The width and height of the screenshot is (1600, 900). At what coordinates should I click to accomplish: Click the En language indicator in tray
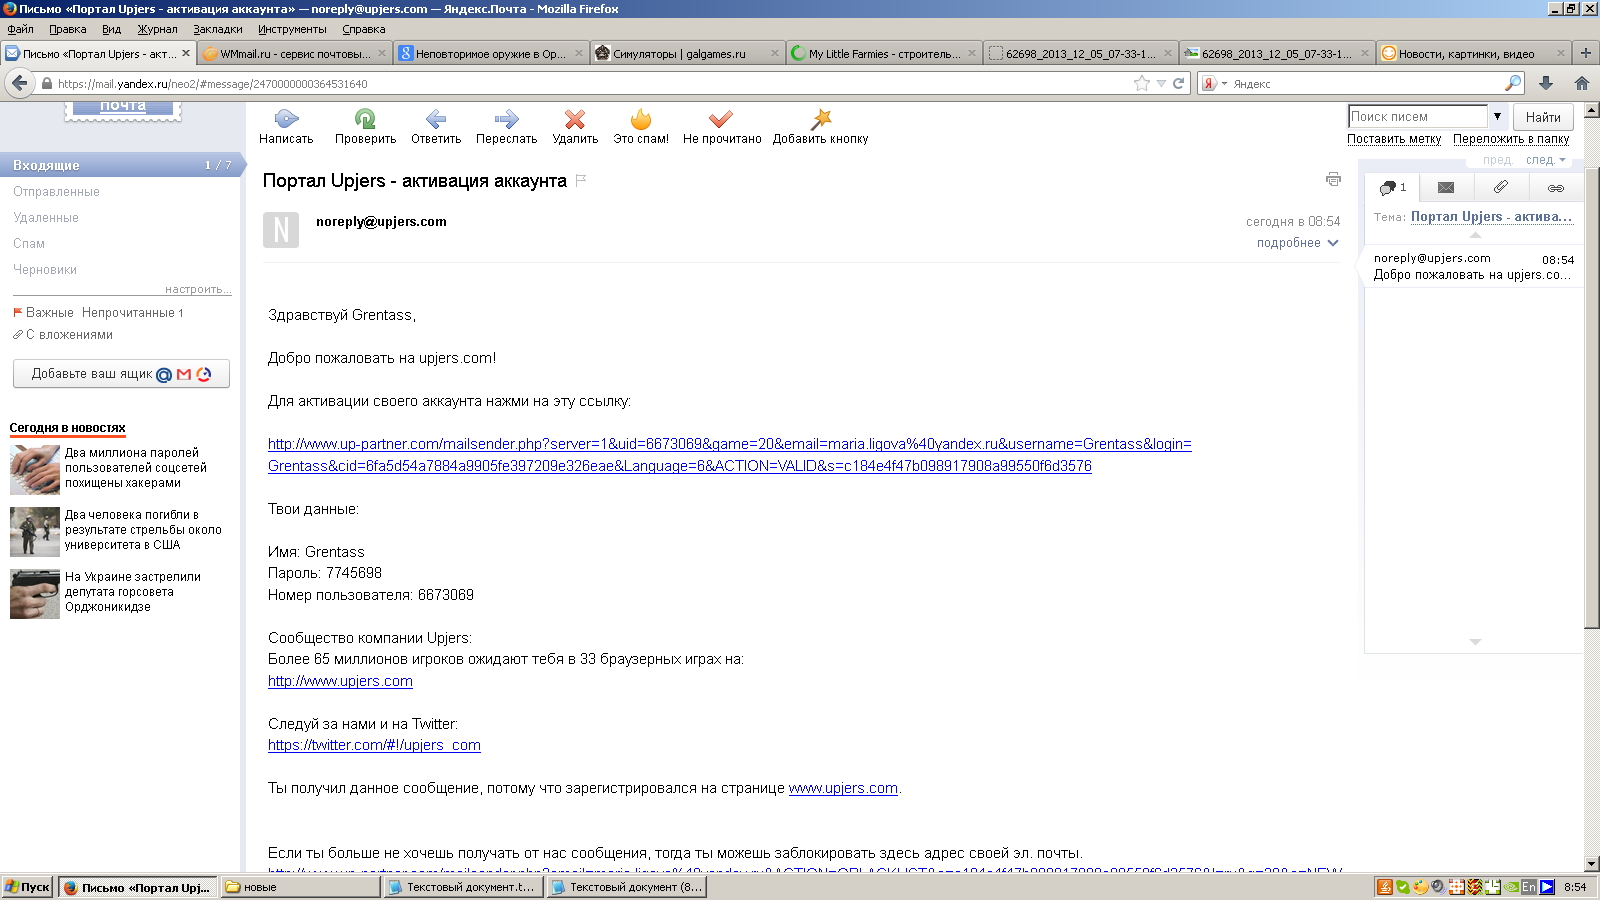point(1528,887)
